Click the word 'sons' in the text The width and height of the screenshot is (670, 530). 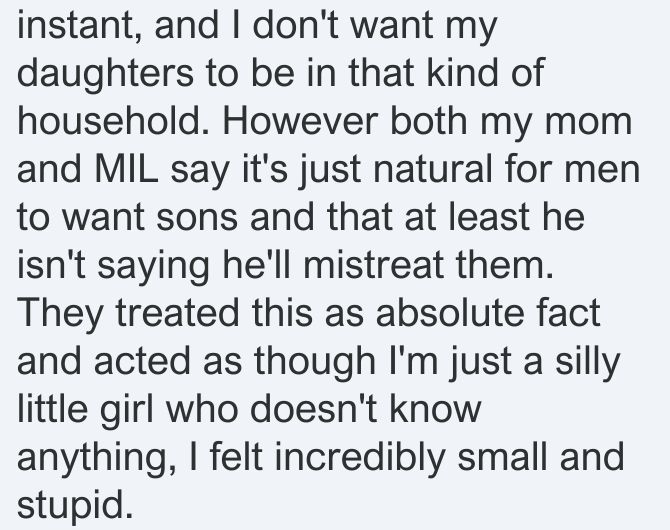[x=197, y=217]
